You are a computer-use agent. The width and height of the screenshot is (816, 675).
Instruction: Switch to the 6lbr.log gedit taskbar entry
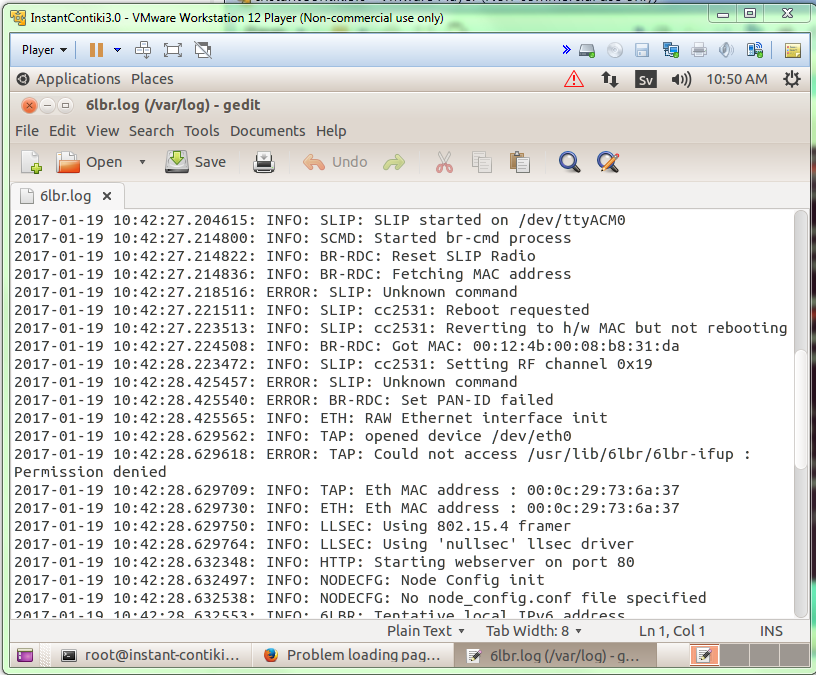pos(554,655)
